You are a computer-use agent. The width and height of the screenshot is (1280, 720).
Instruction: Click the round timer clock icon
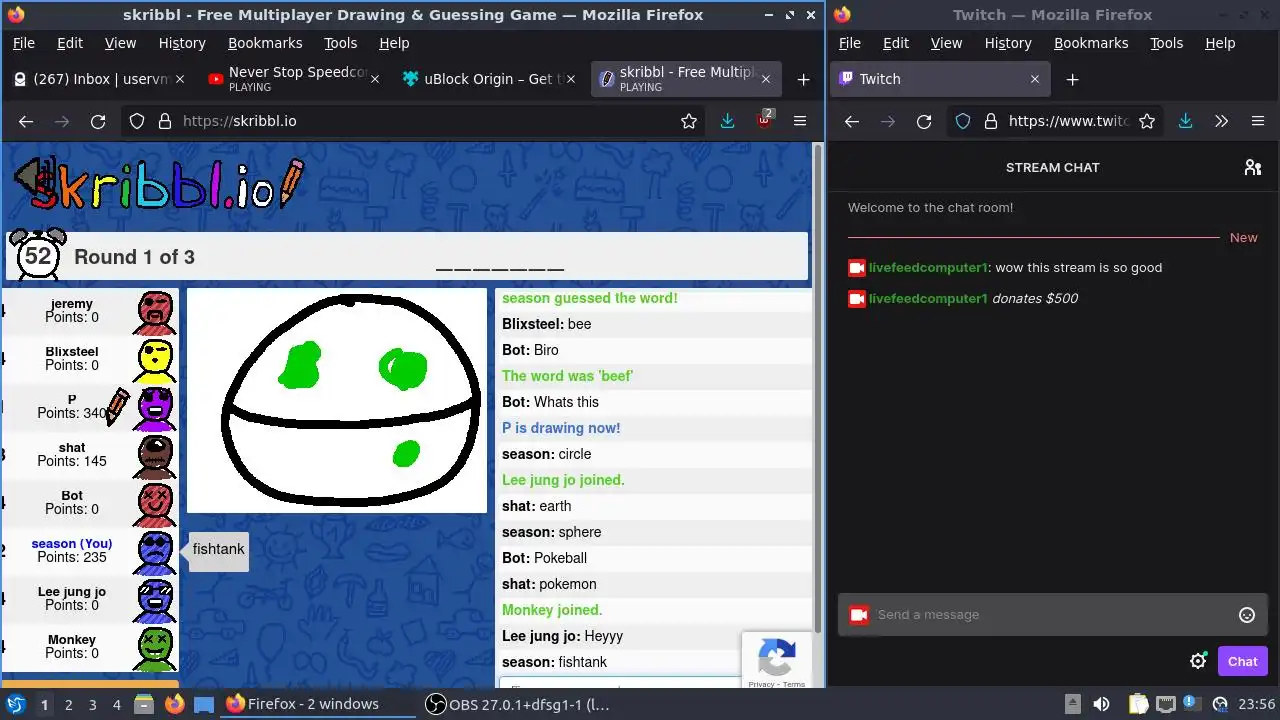[x=38, y=255]
